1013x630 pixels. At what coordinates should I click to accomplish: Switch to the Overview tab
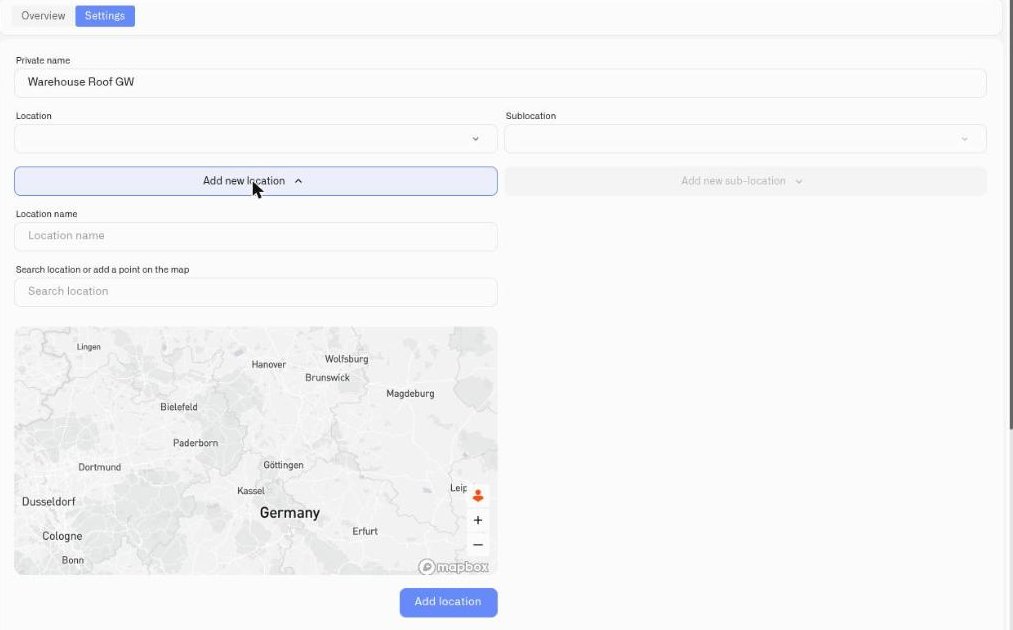click(43, 16)
